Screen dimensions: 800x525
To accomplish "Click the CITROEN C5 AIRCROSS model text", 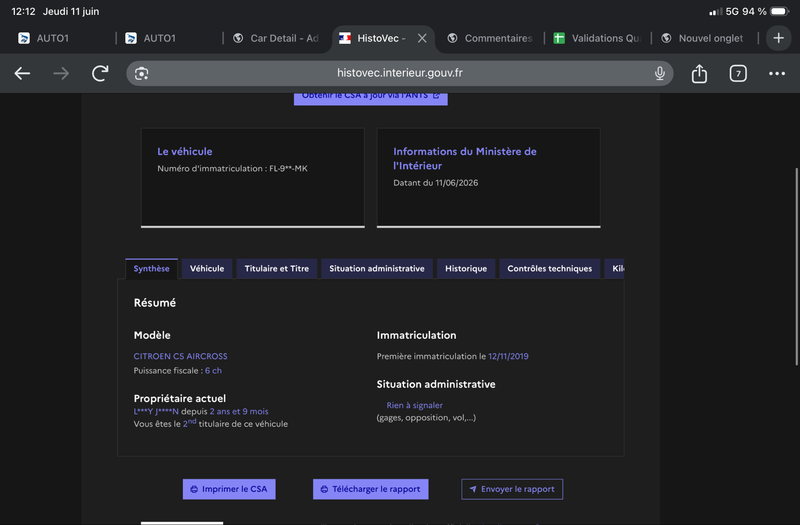I will click(x=181, y=356).
